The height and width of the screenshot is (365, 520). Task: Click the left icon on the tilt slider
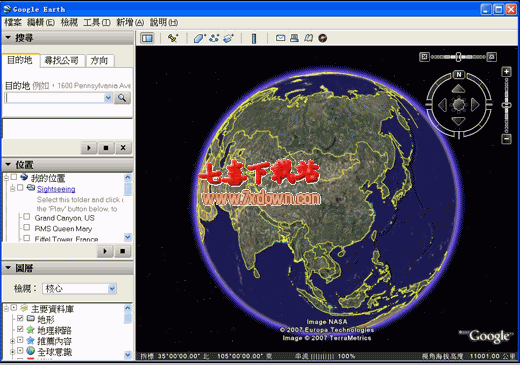tap(424, 57)
